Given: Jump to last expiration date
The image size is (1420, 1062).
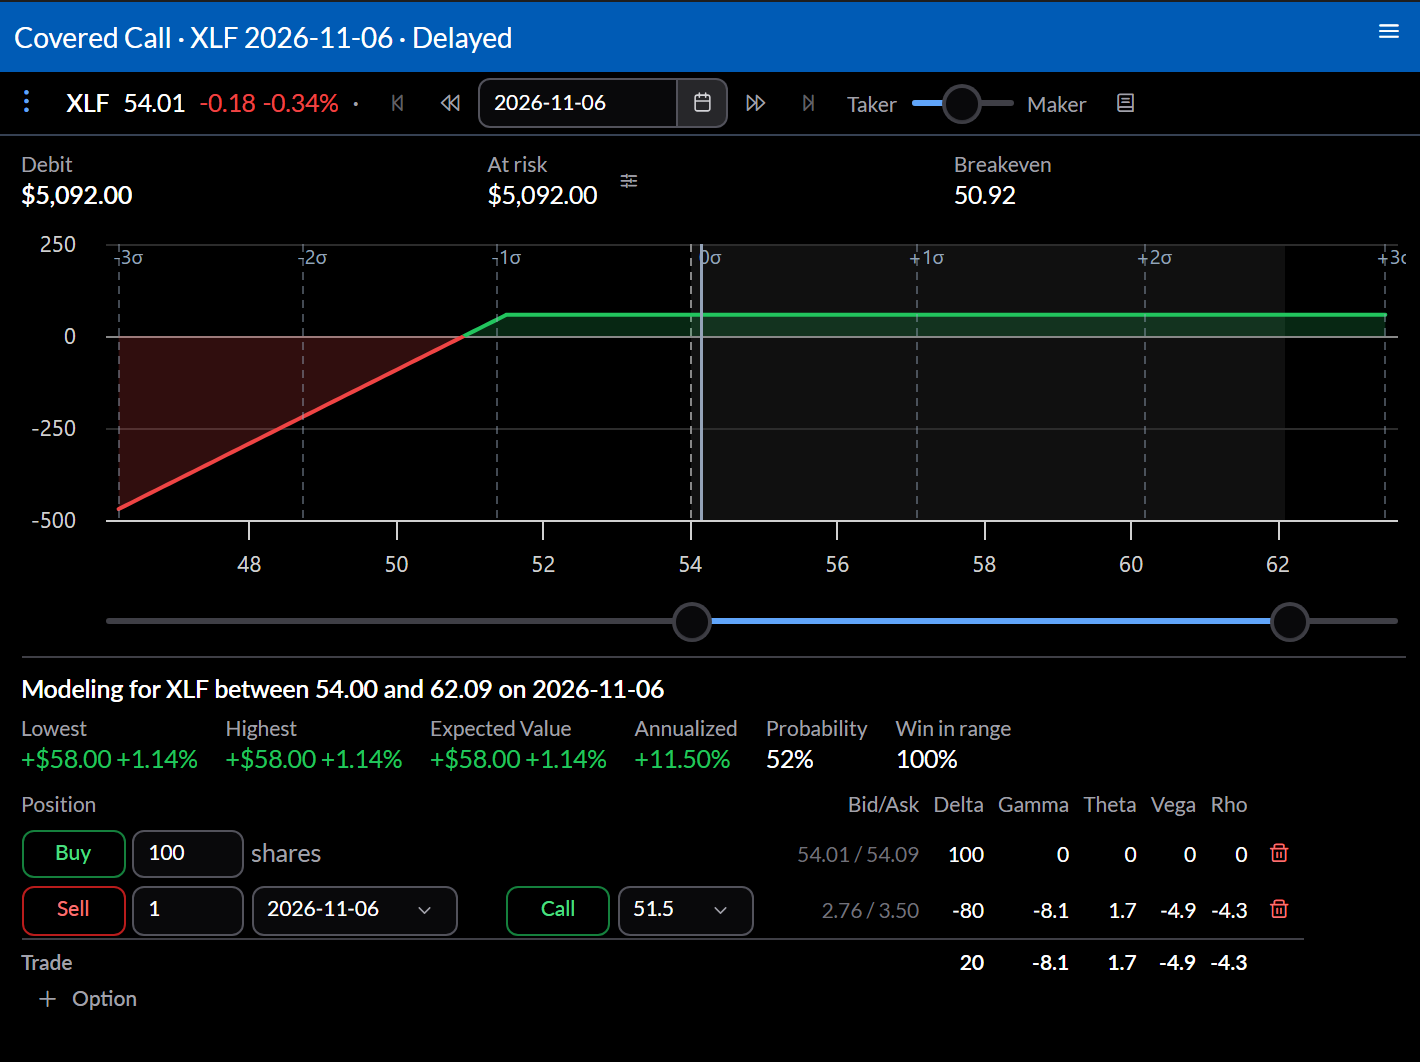Looking at the screenshot, I should point(808,103).
